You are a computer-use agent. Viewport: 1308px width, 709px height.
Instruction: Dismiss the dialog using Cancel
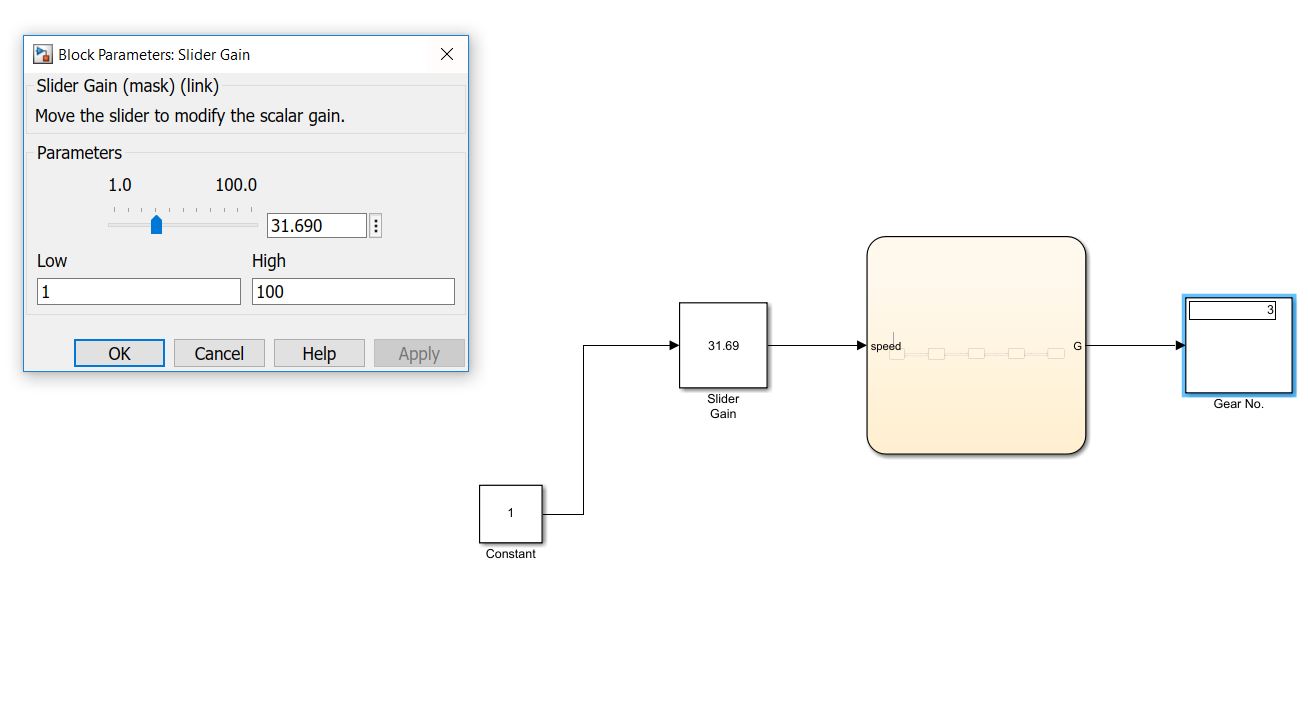tap(219, 353)
